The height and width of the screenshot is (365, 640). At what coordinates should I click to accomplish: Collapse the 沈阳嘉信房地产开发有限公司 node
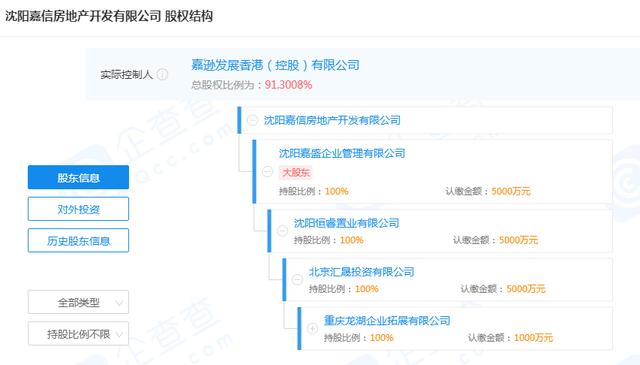coord(253,120)
